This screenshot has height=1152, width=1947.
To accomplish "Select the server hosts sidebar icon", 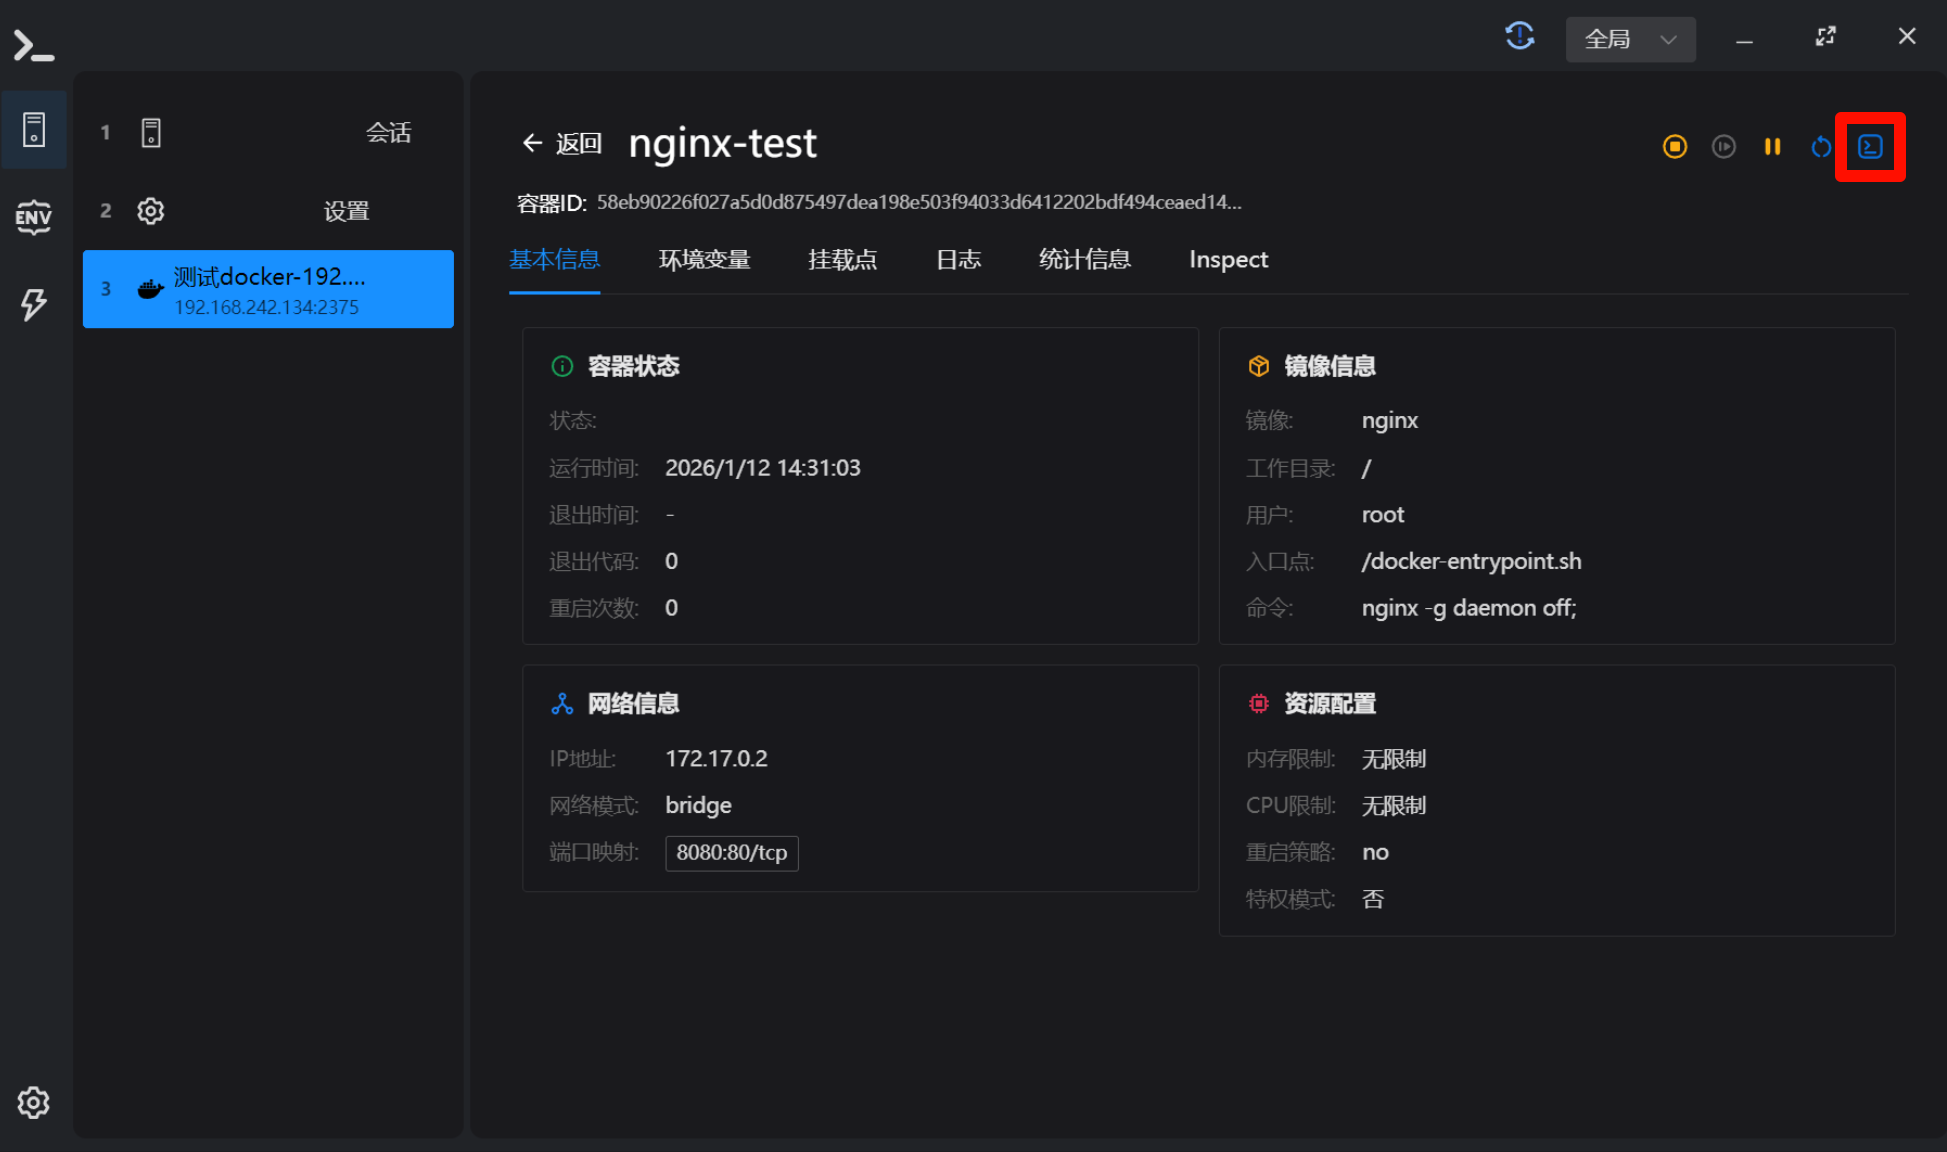I will click(x=33, y=130).
